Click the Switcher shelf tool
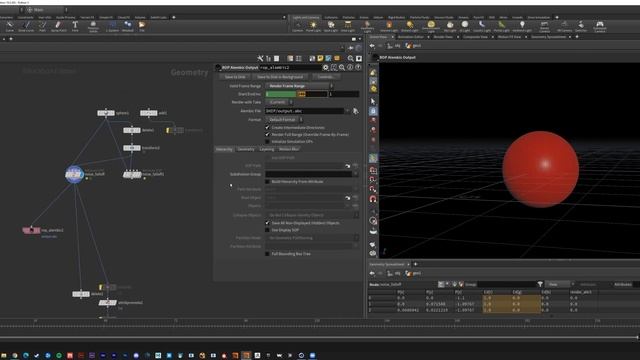The width and height of the screenshot is (640, 360). [x=581, y=27]
